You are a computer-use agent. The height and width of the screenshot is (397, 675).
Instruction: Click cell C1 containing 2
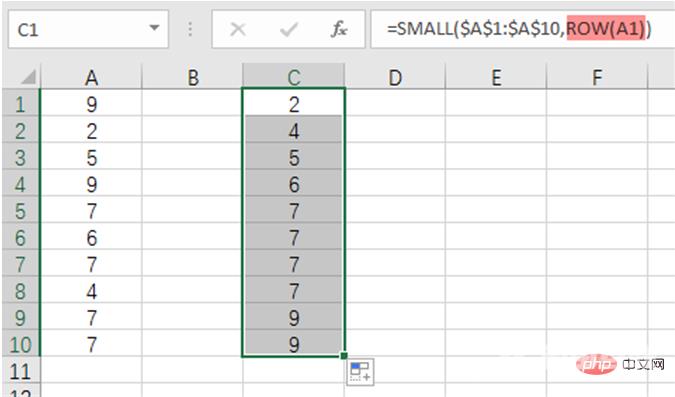click(294, 103)
